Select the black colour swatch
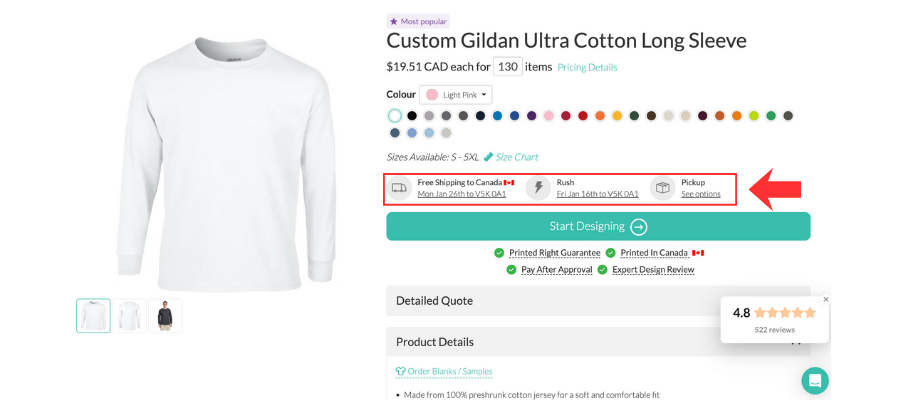 point(412,116)
